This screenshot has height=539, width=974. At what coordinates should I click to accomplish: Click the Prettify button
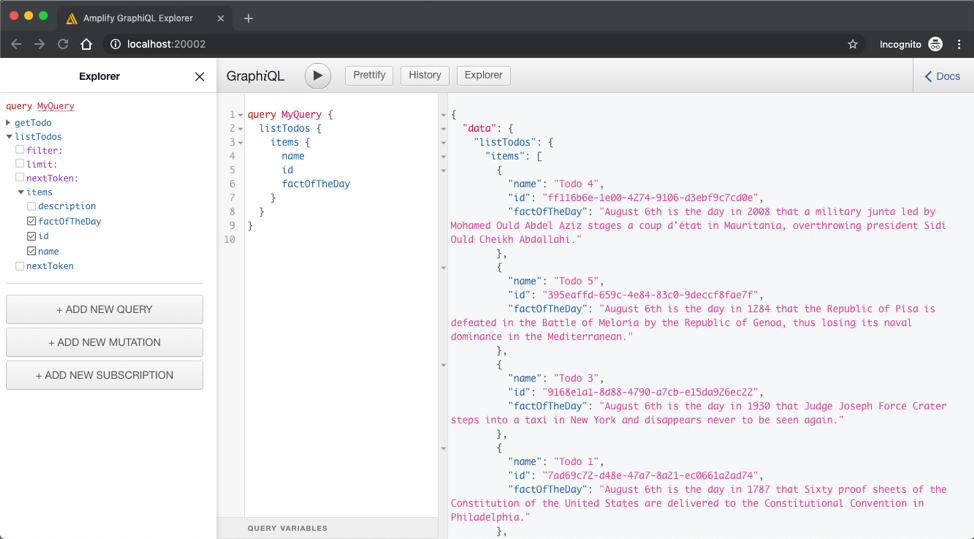(369, 75)
